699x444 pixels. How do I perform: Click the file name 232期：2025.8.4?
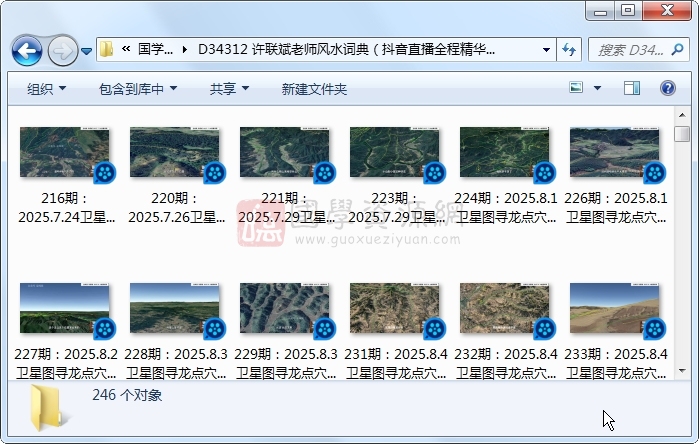tap(506, 363)
